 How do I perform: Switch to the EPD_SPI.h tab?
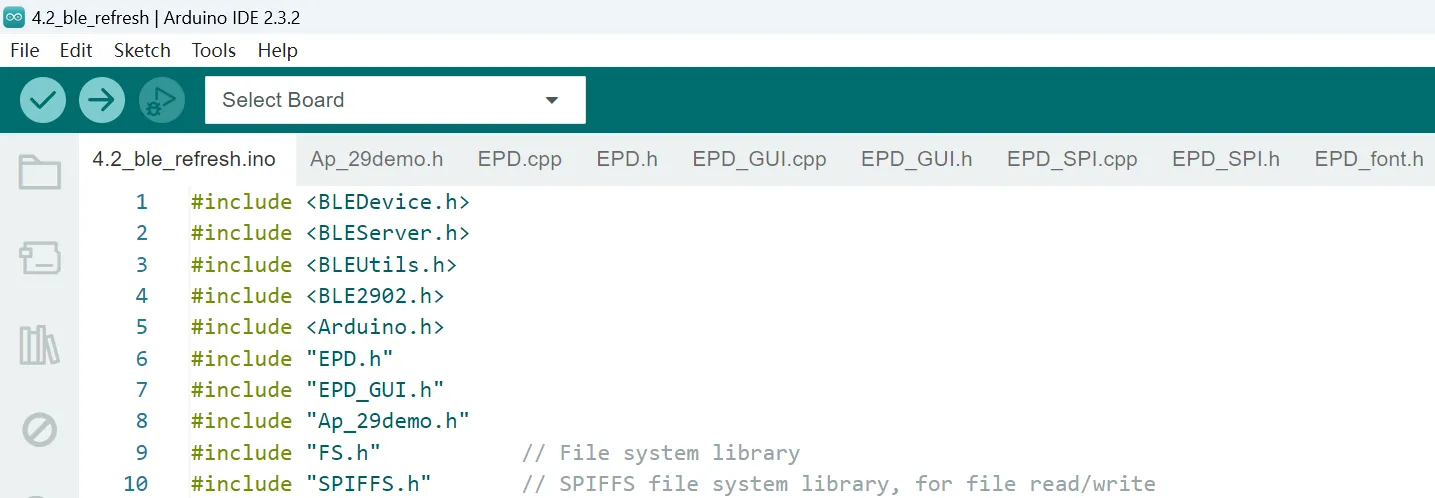point(1225,159)
